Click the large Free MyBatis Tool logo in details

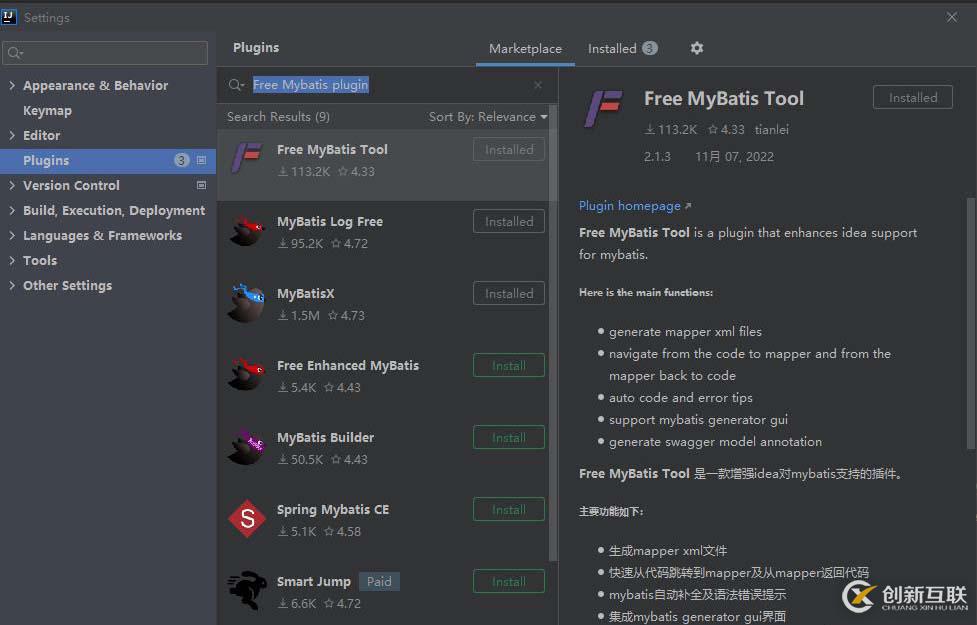[x=603, y=109]
